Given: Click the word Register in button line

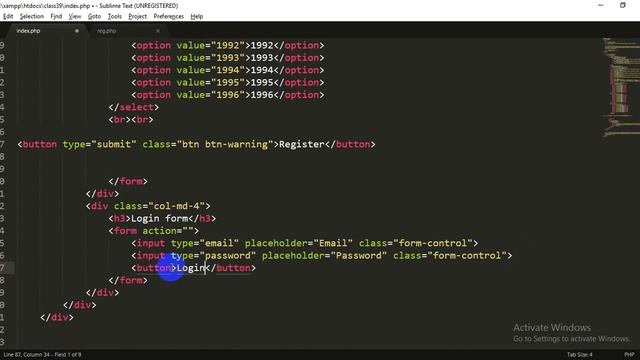Looking at the screenshot, I should pyautogui.click(x=302, y=144).
